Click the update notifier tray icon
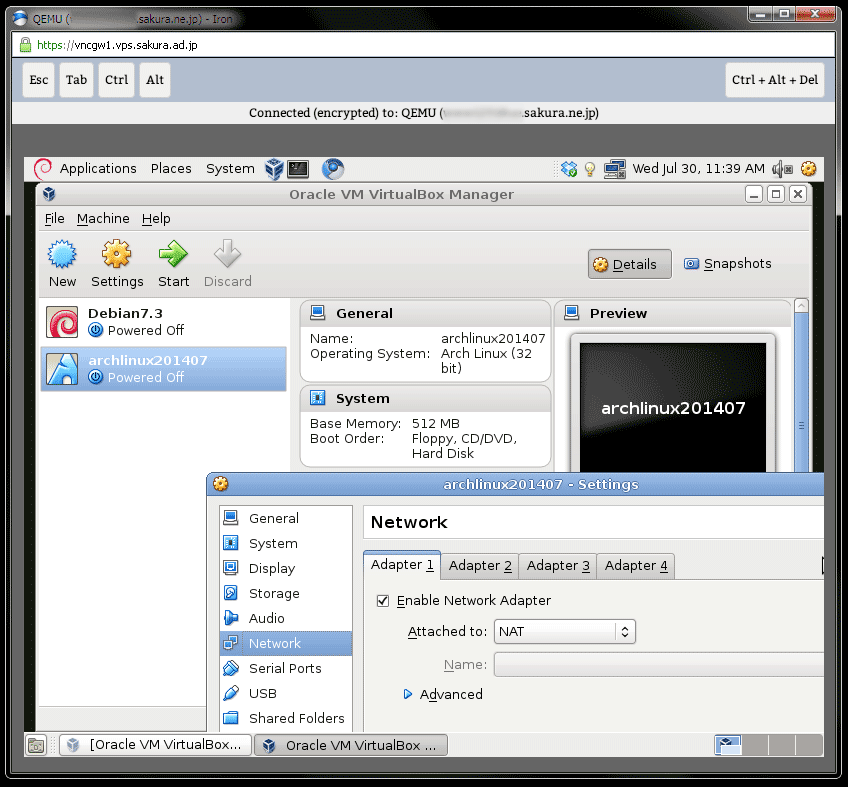The width and height of the screenshot is (848, 787). [x=569, y=169]
